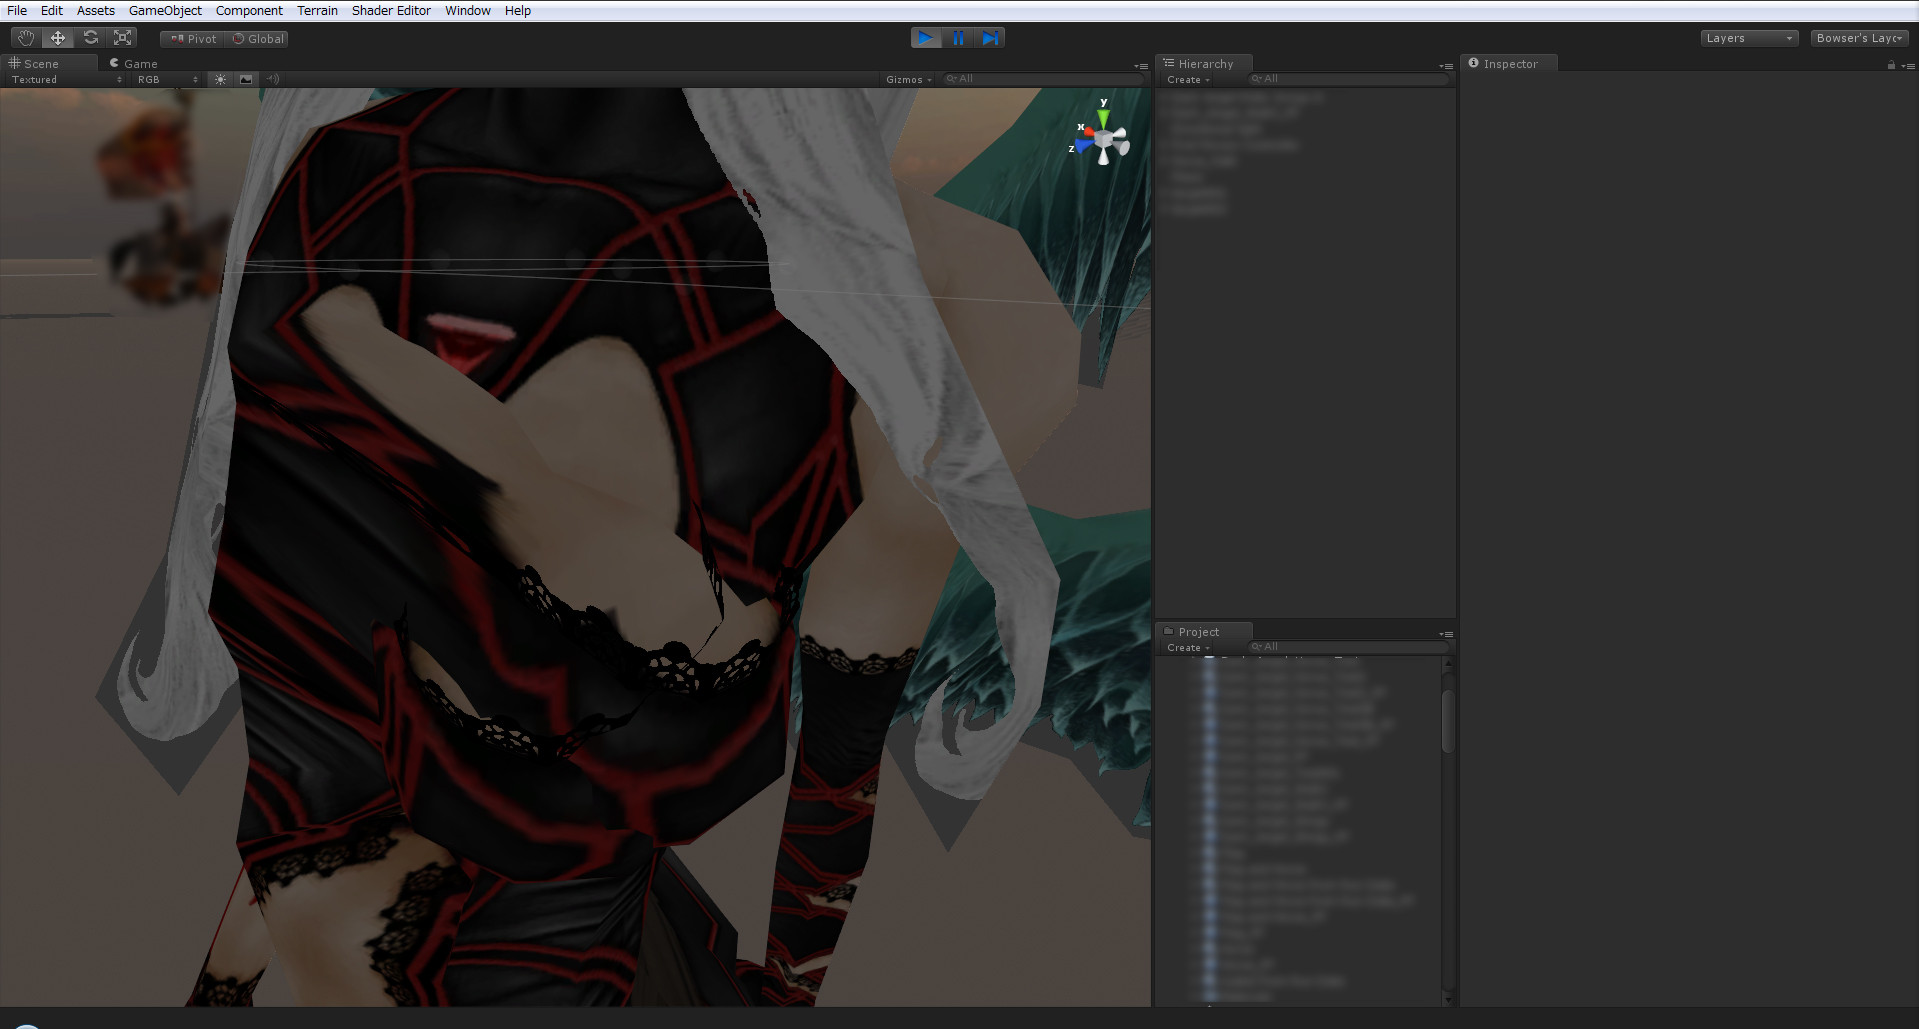Screen dimensions: 1919x1029
Task: Open the Hierarchy panel options menu
Action: coord(1447,66)
